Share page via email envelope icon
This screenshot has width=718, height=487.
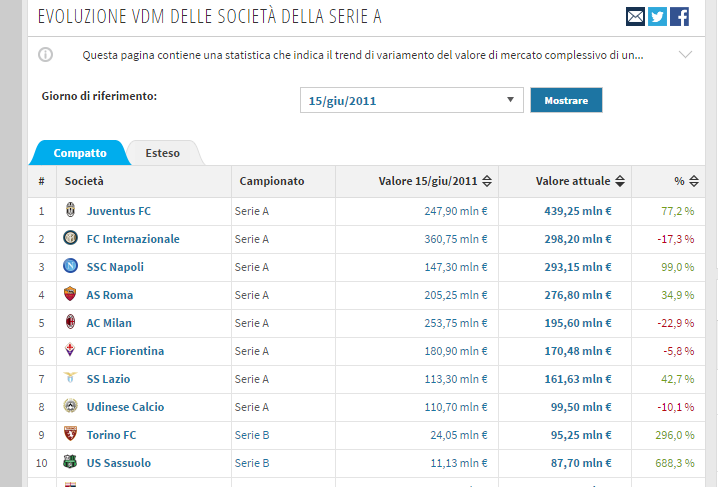[x=635, y=16]
